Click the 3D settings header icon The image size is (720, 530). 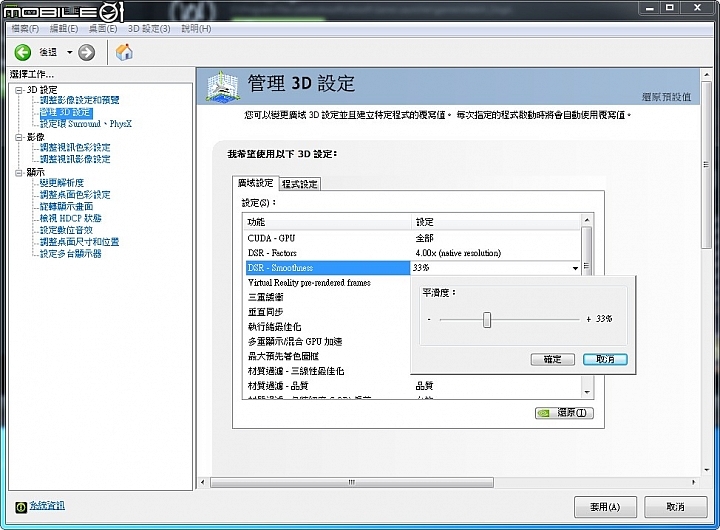[222, 87]
